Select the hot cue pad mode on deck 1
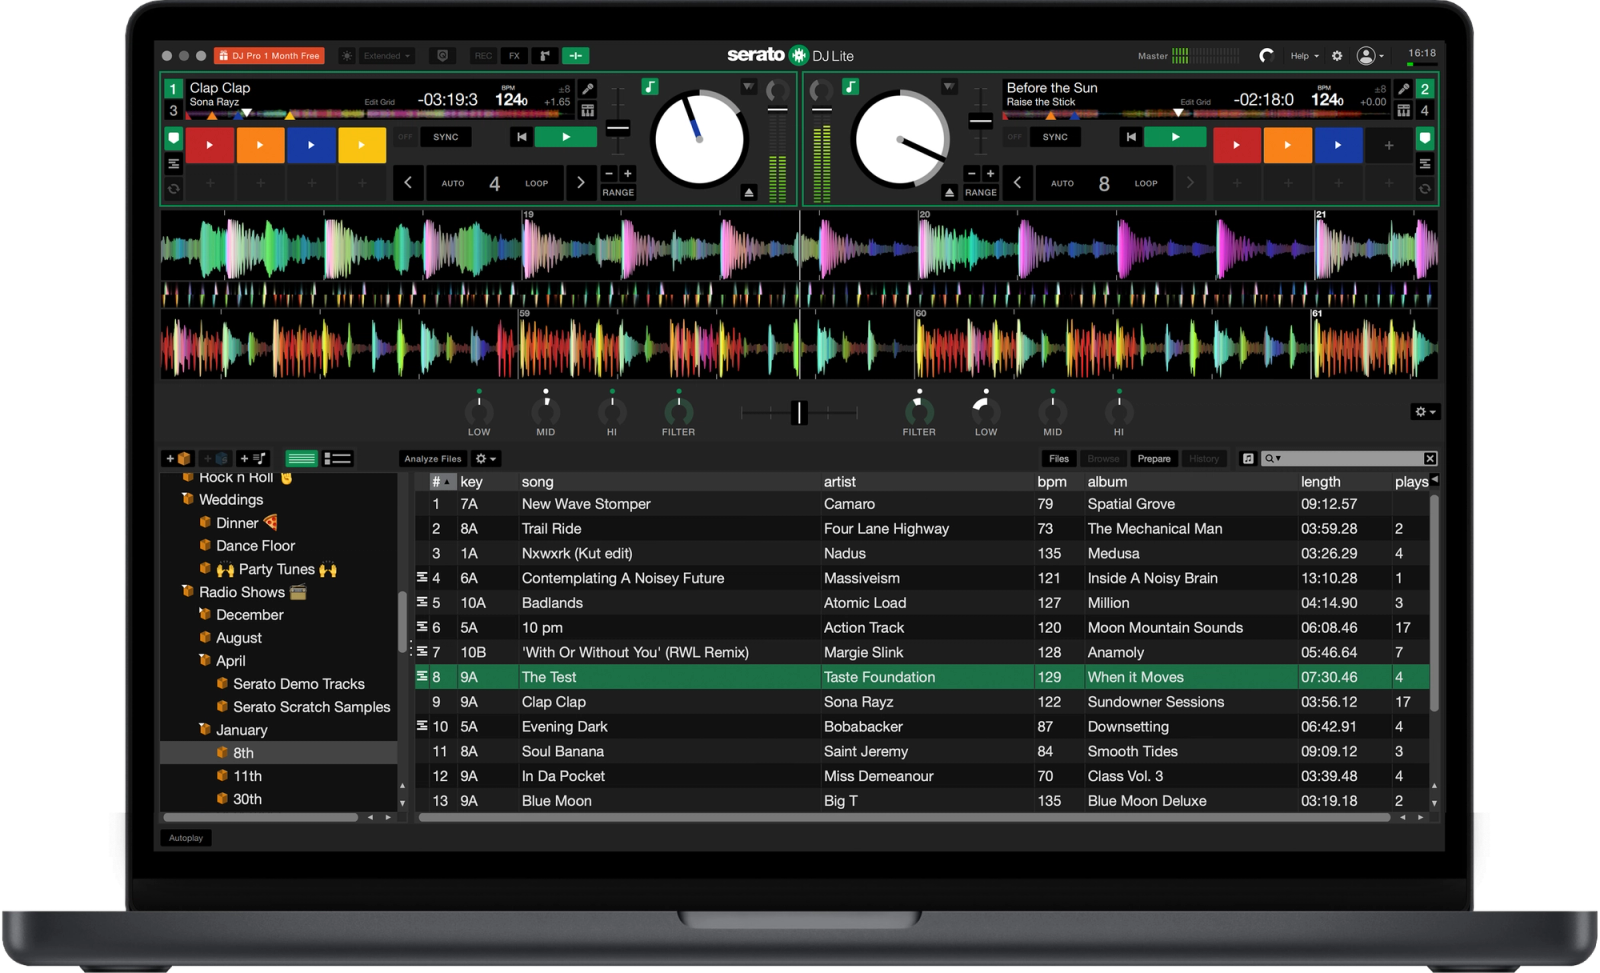Image resolution: width=1600 pixels, height=973 pixels. [173, 138]
